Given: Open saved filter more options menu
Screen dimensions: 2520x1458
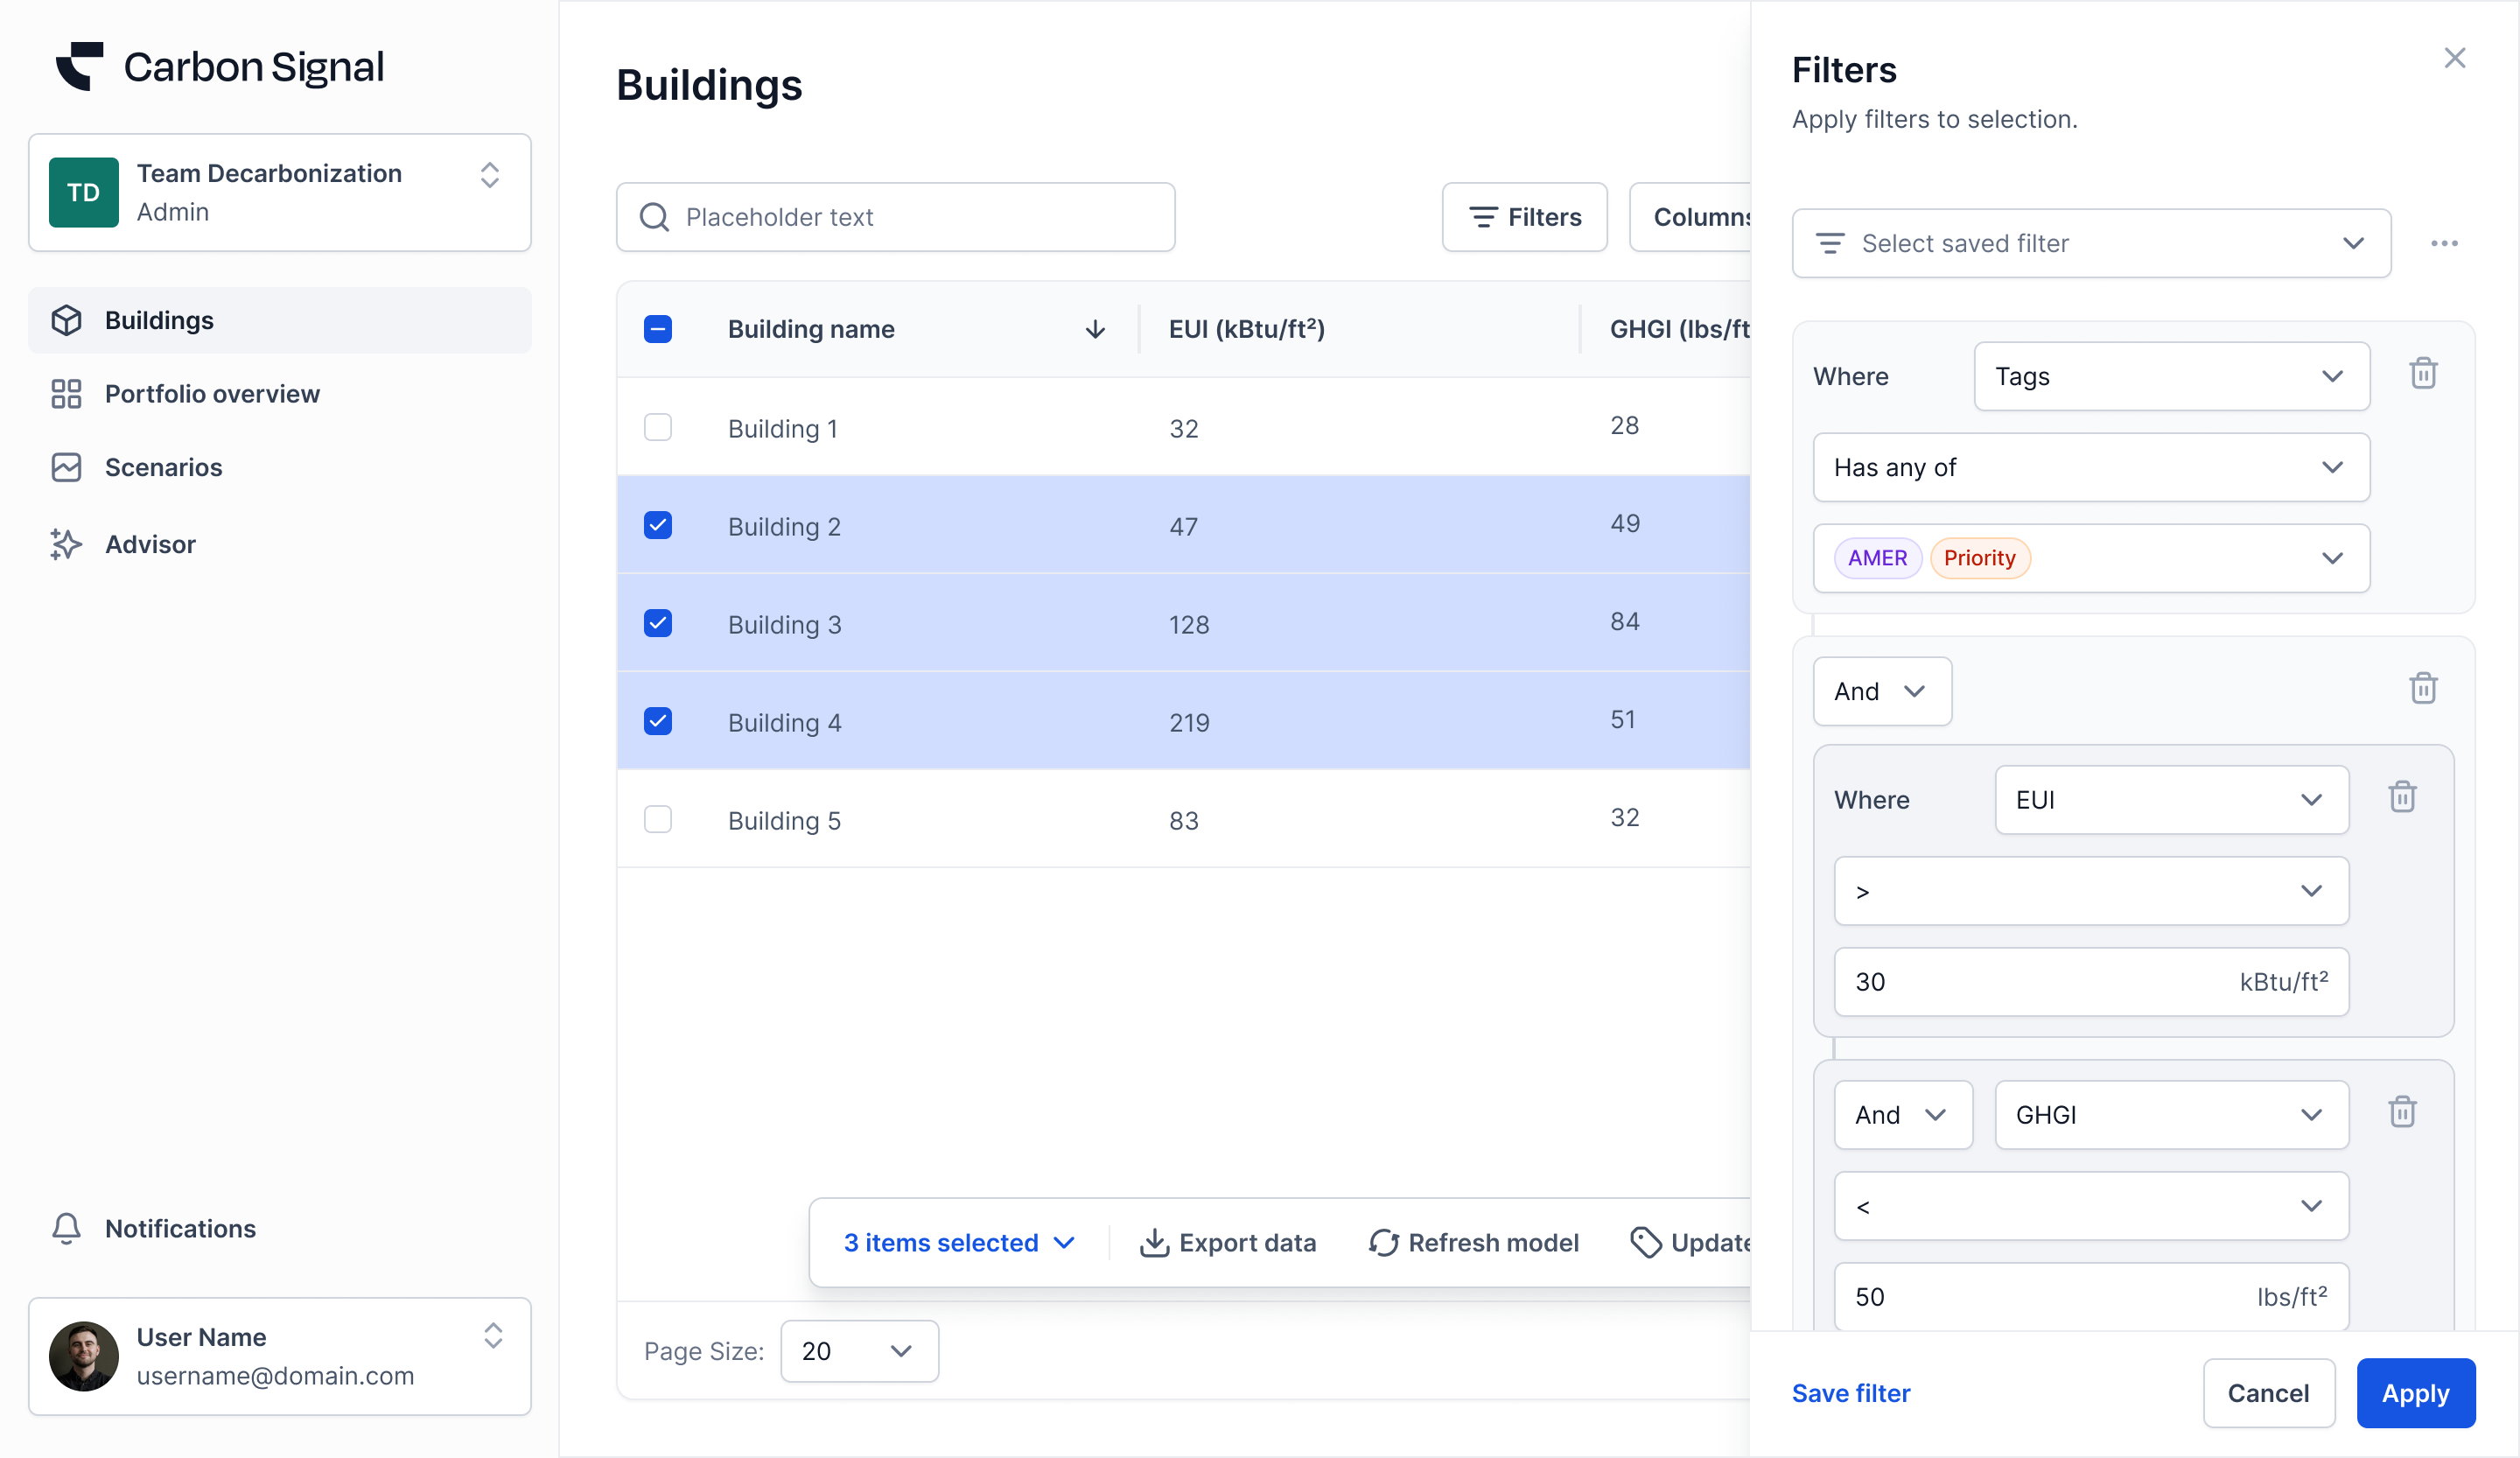Looking at the screenshot, I should click(x=2444, y=243).
